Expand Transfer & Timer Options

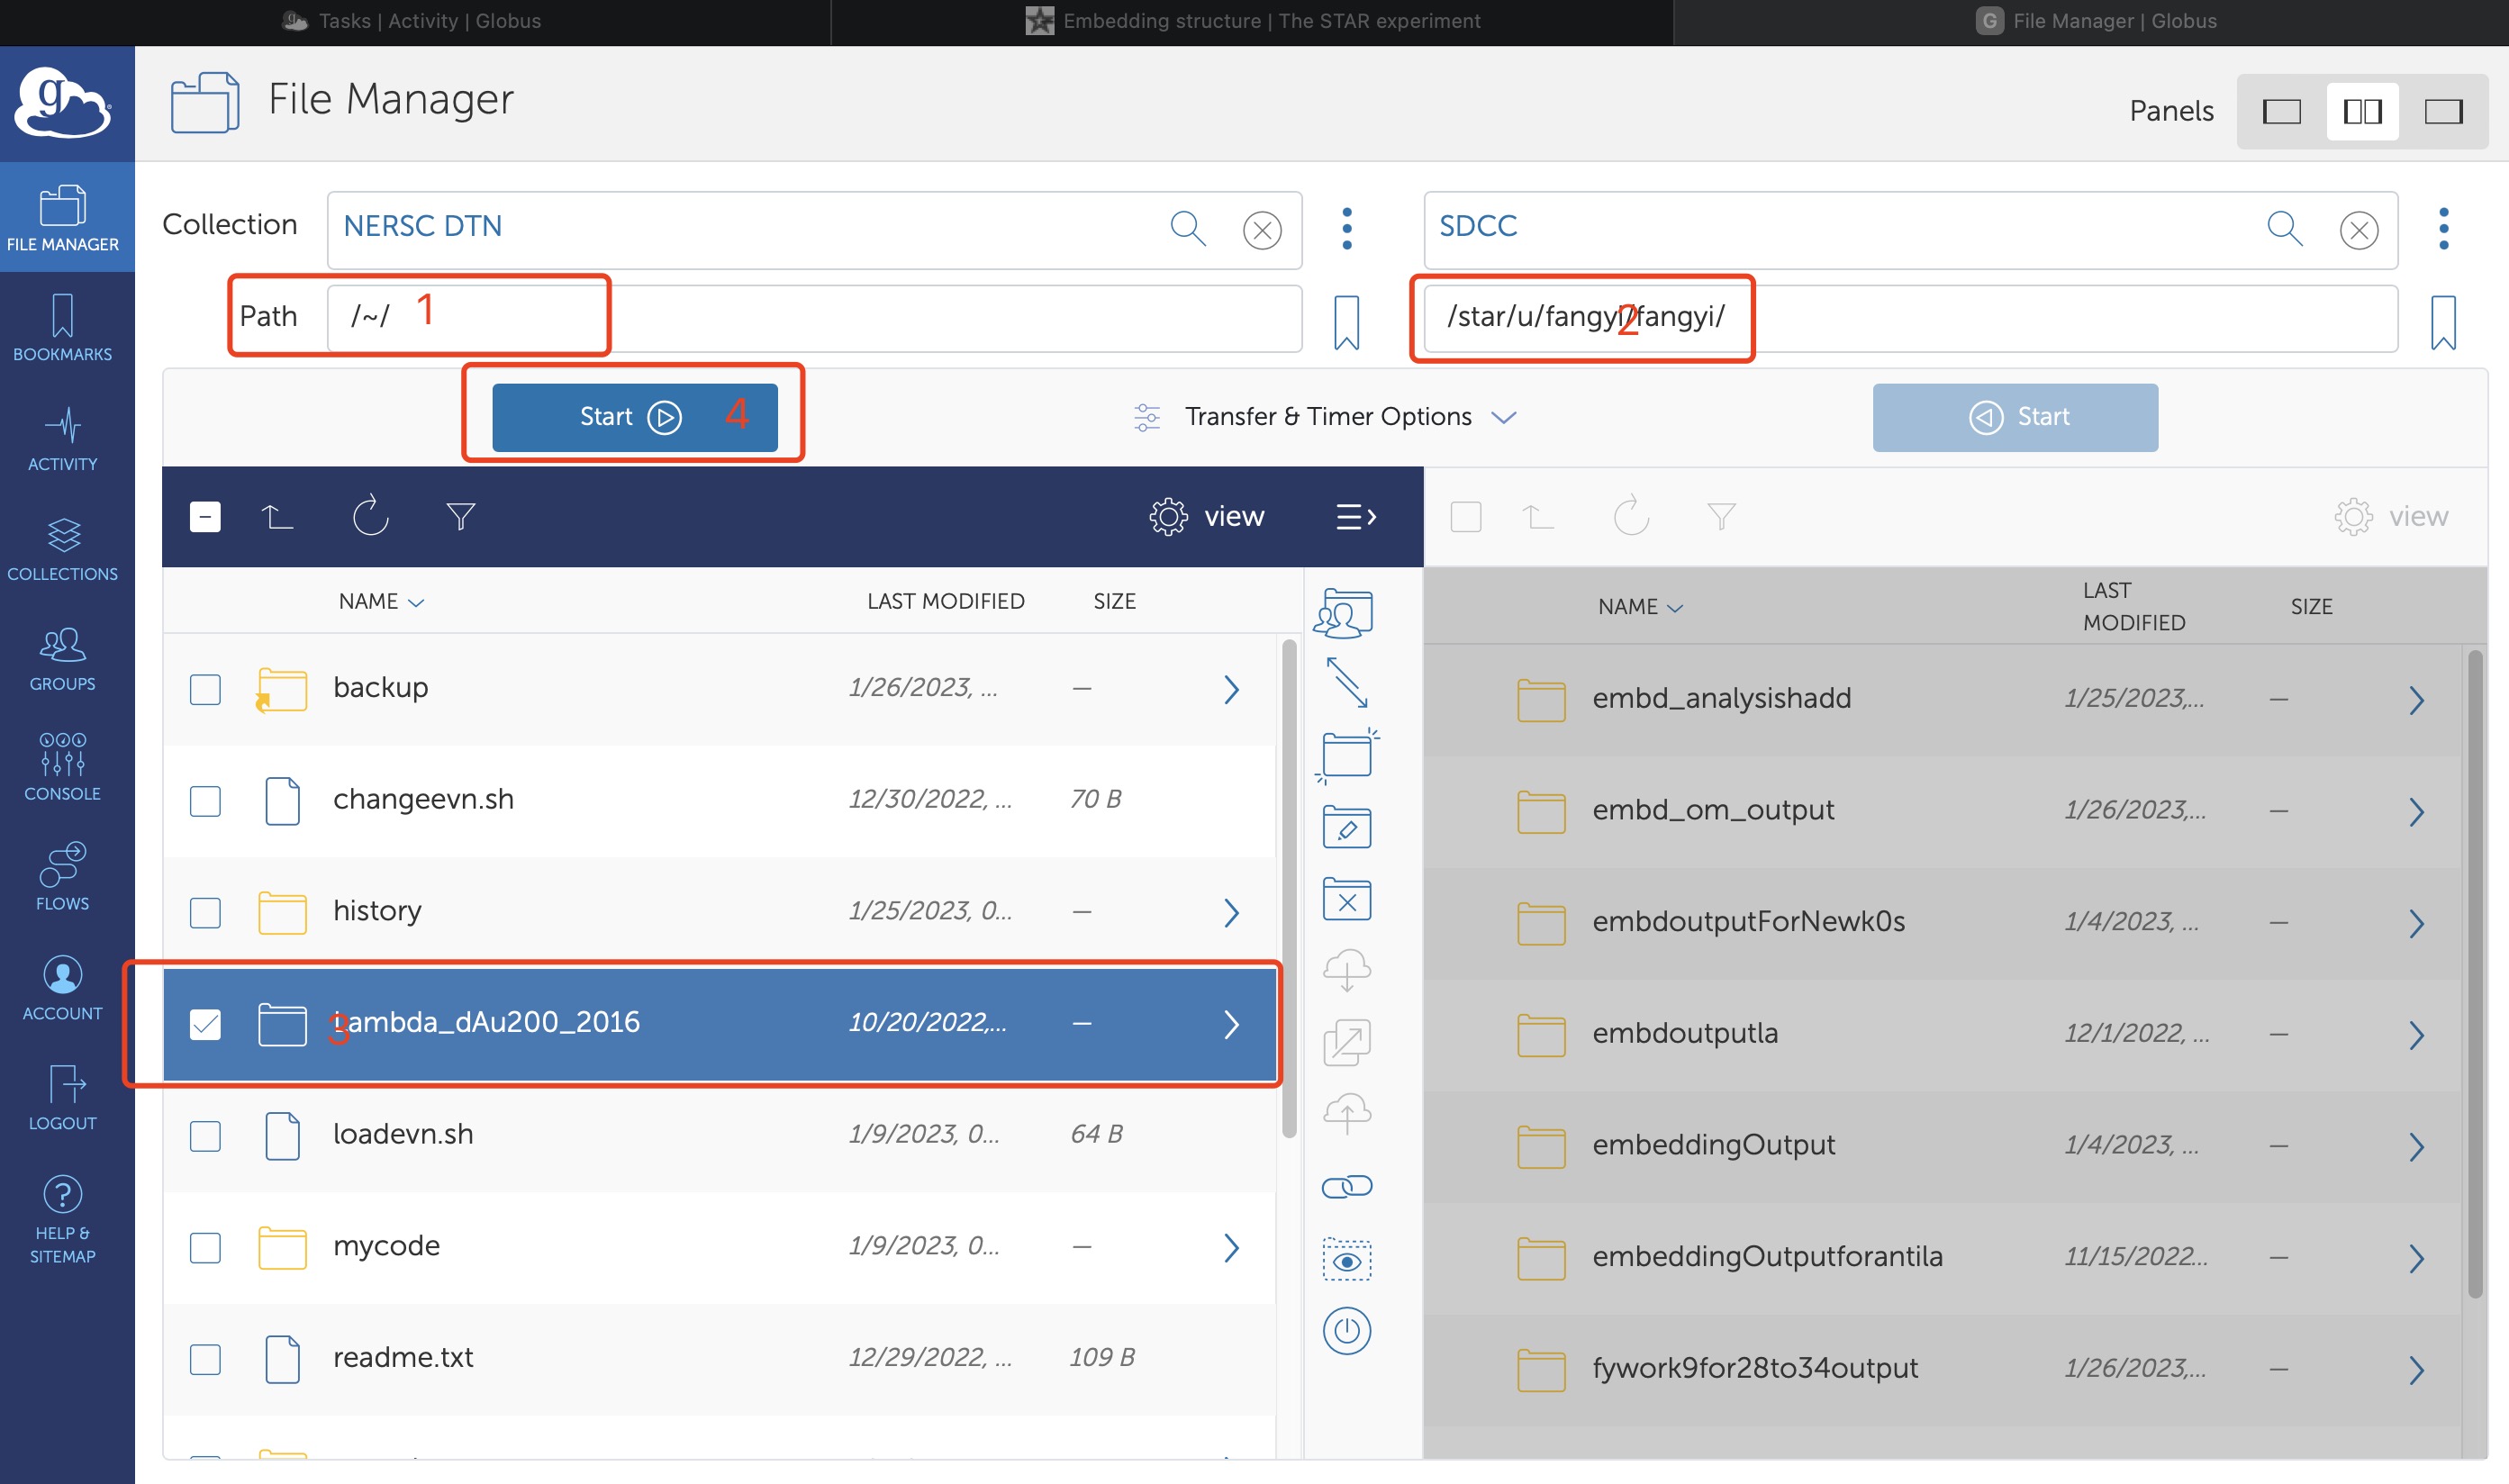click(1325, 417)
